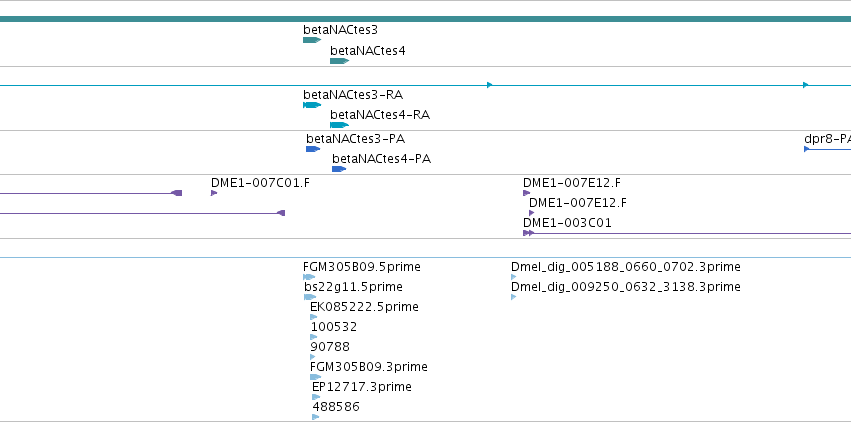Click the betaNACtes4-PA label text
The height and width of the screenshot is (422, 851).
(x=382, y=158)
